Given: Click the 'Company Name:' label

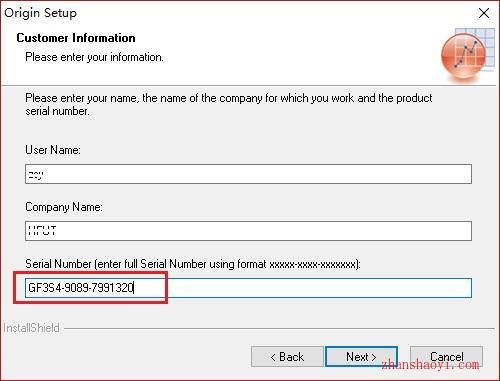Looking at the screenshot, I should coord(64,207).
